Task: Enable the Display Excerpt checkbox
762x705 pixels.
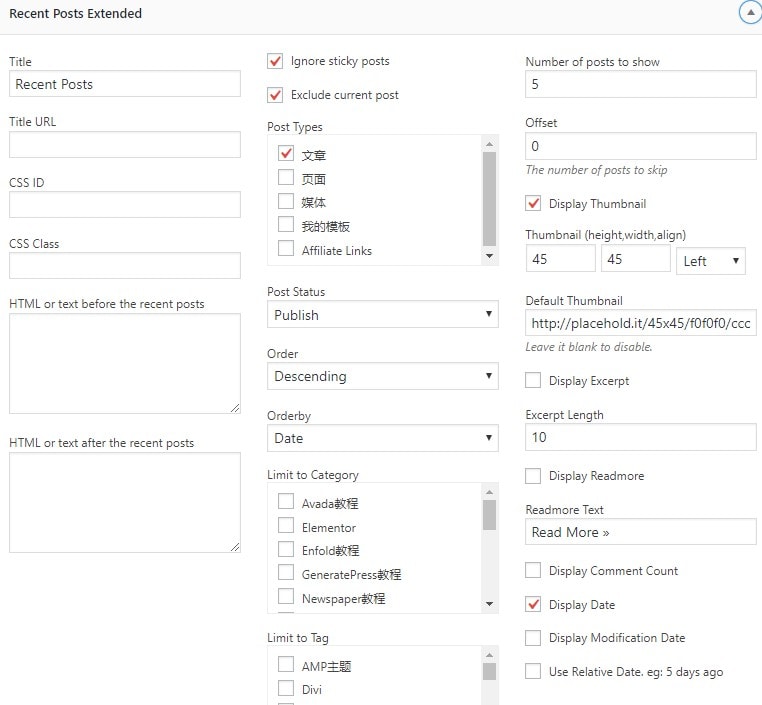Action: (533, 381)
